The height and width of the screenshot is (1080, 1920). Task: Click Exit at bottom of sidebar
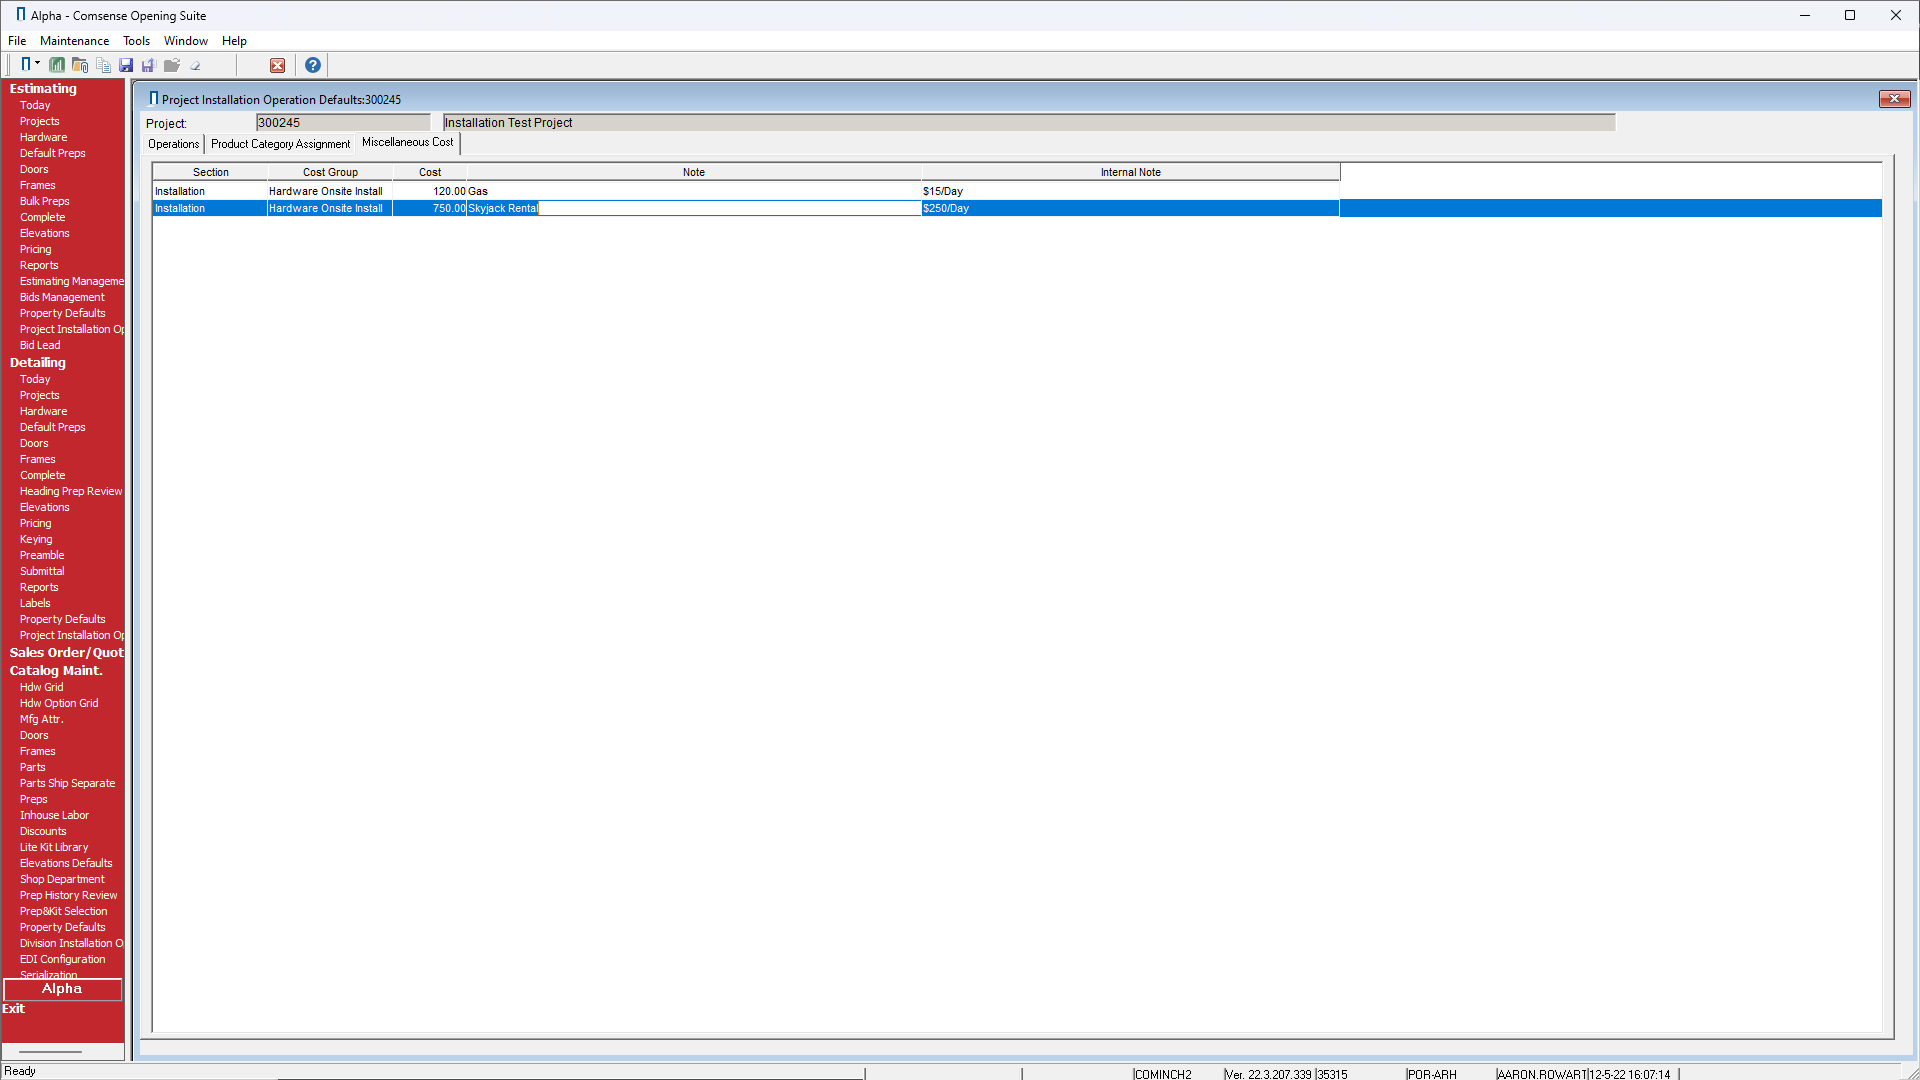[x=13, y=1009]
